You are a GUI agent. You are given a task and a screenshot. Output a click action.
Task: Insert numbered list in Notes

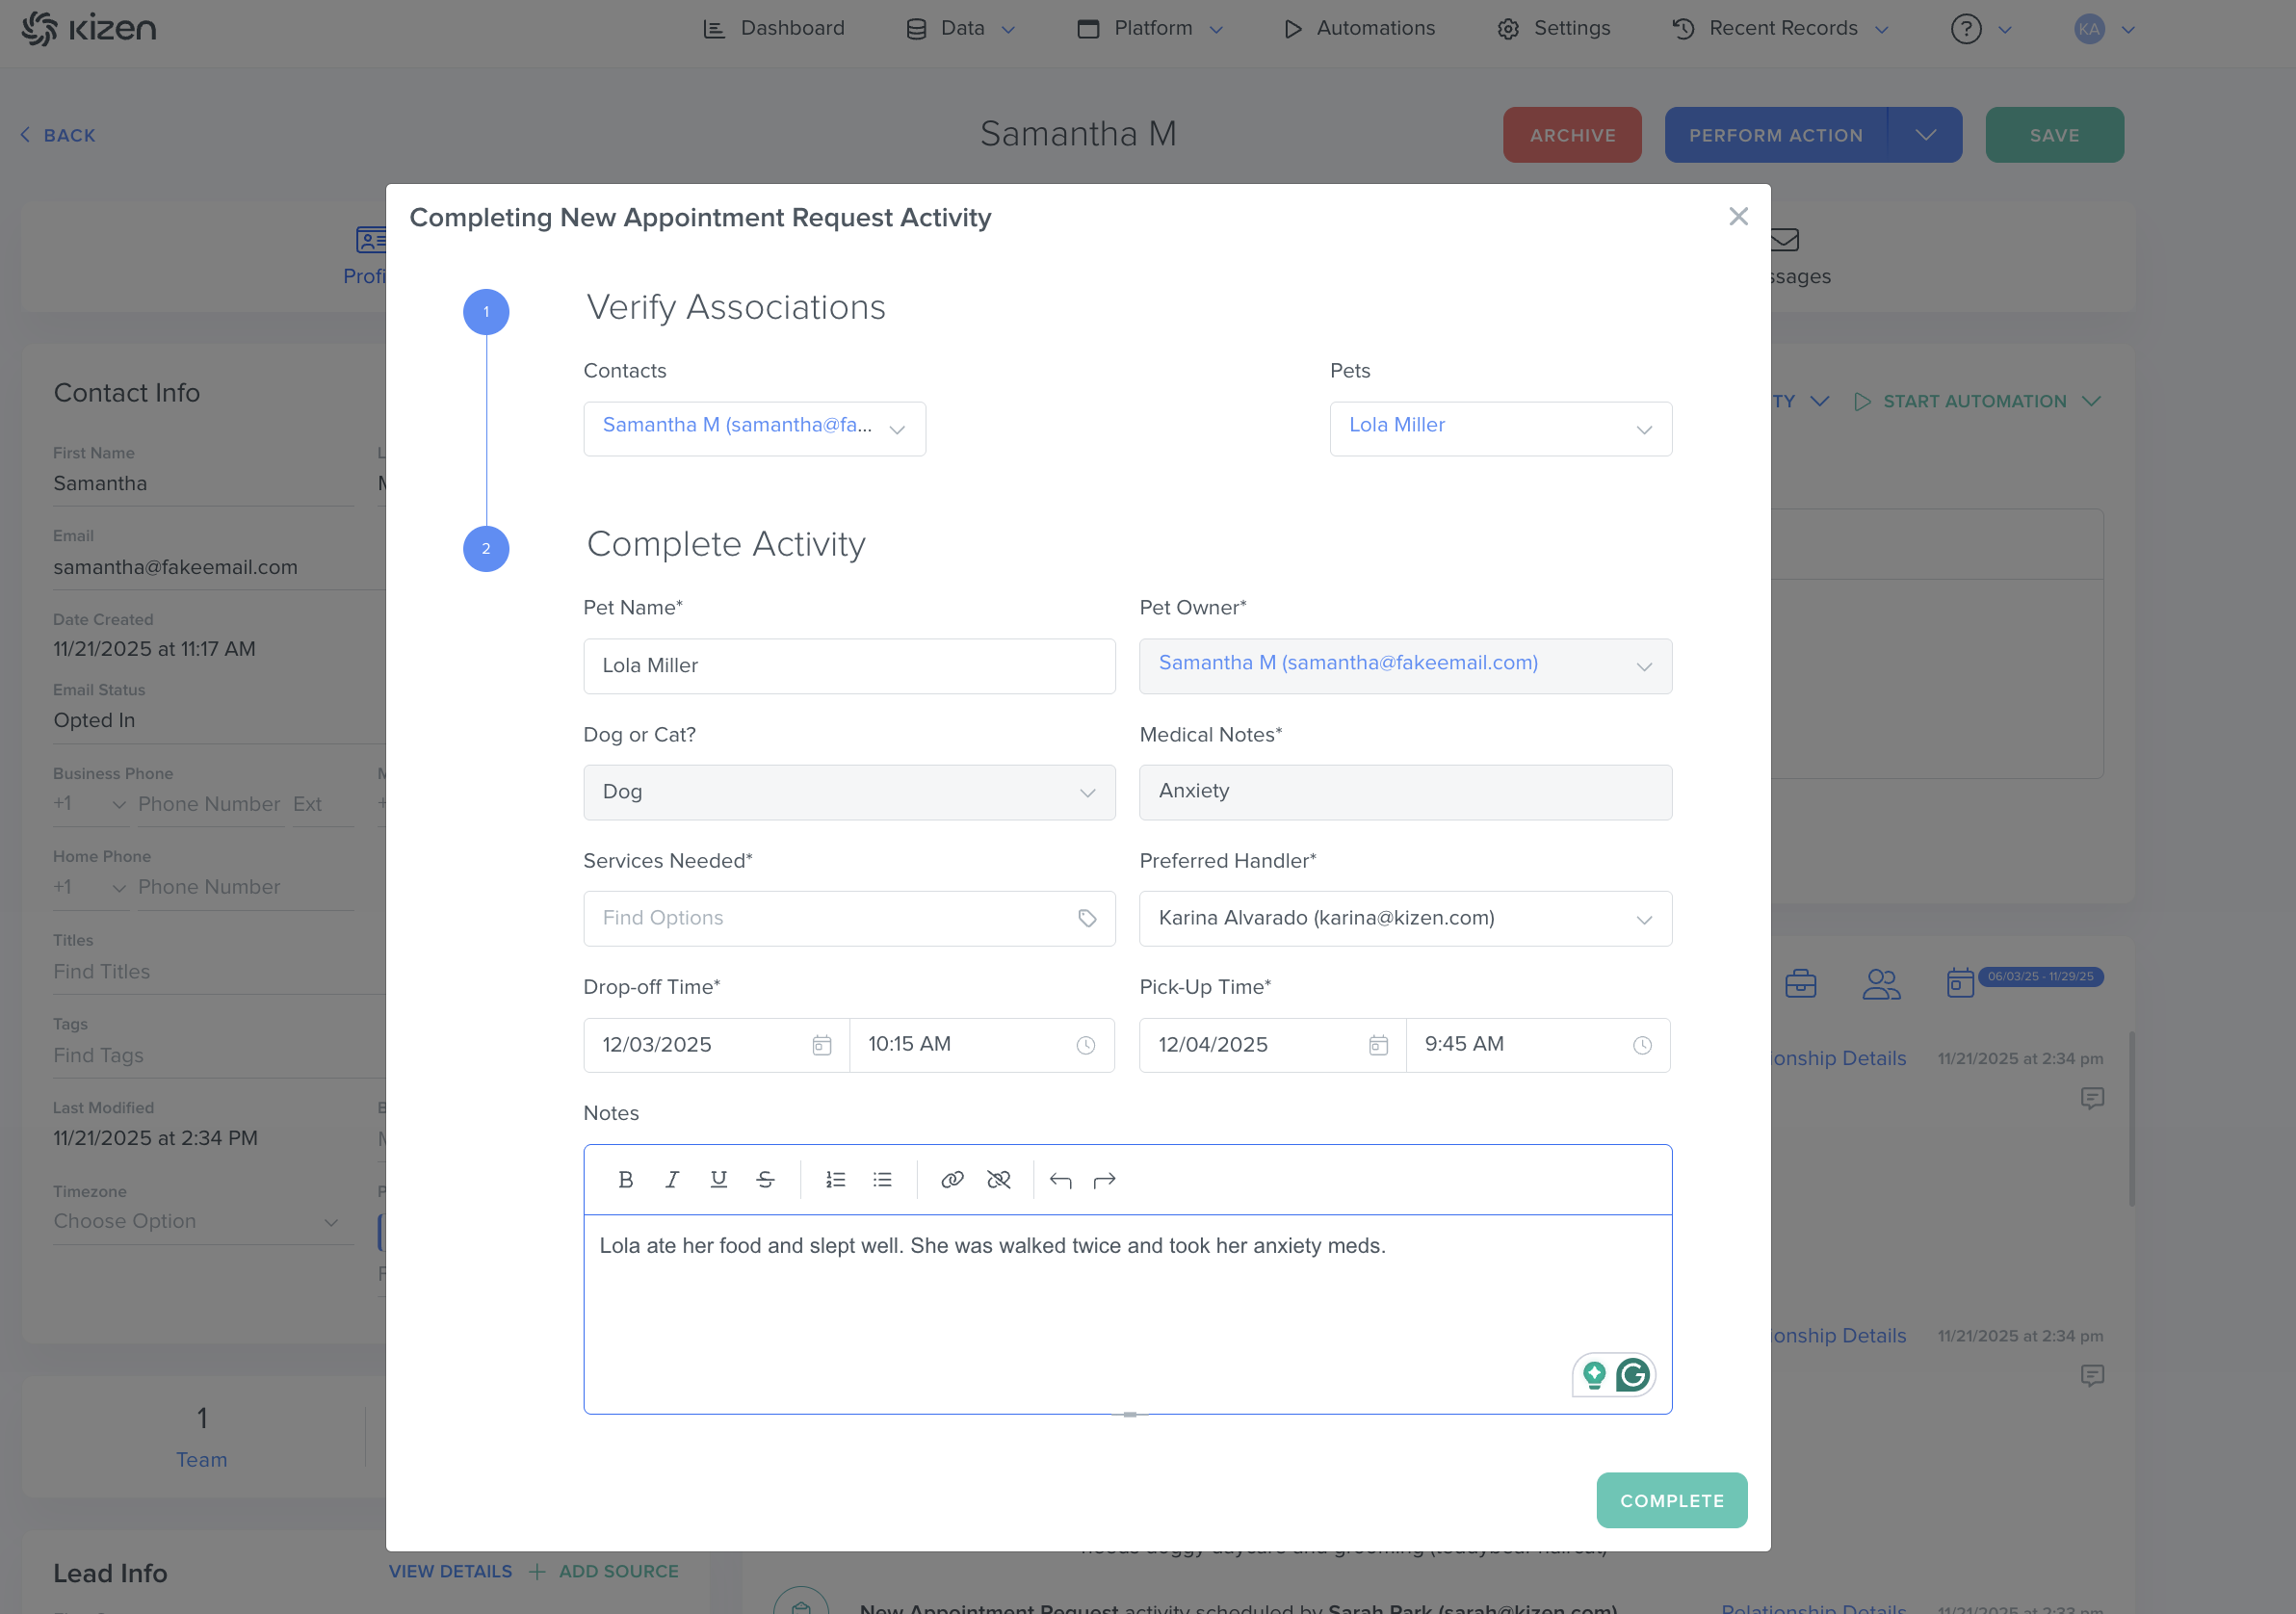click(x=835, y=1180)
